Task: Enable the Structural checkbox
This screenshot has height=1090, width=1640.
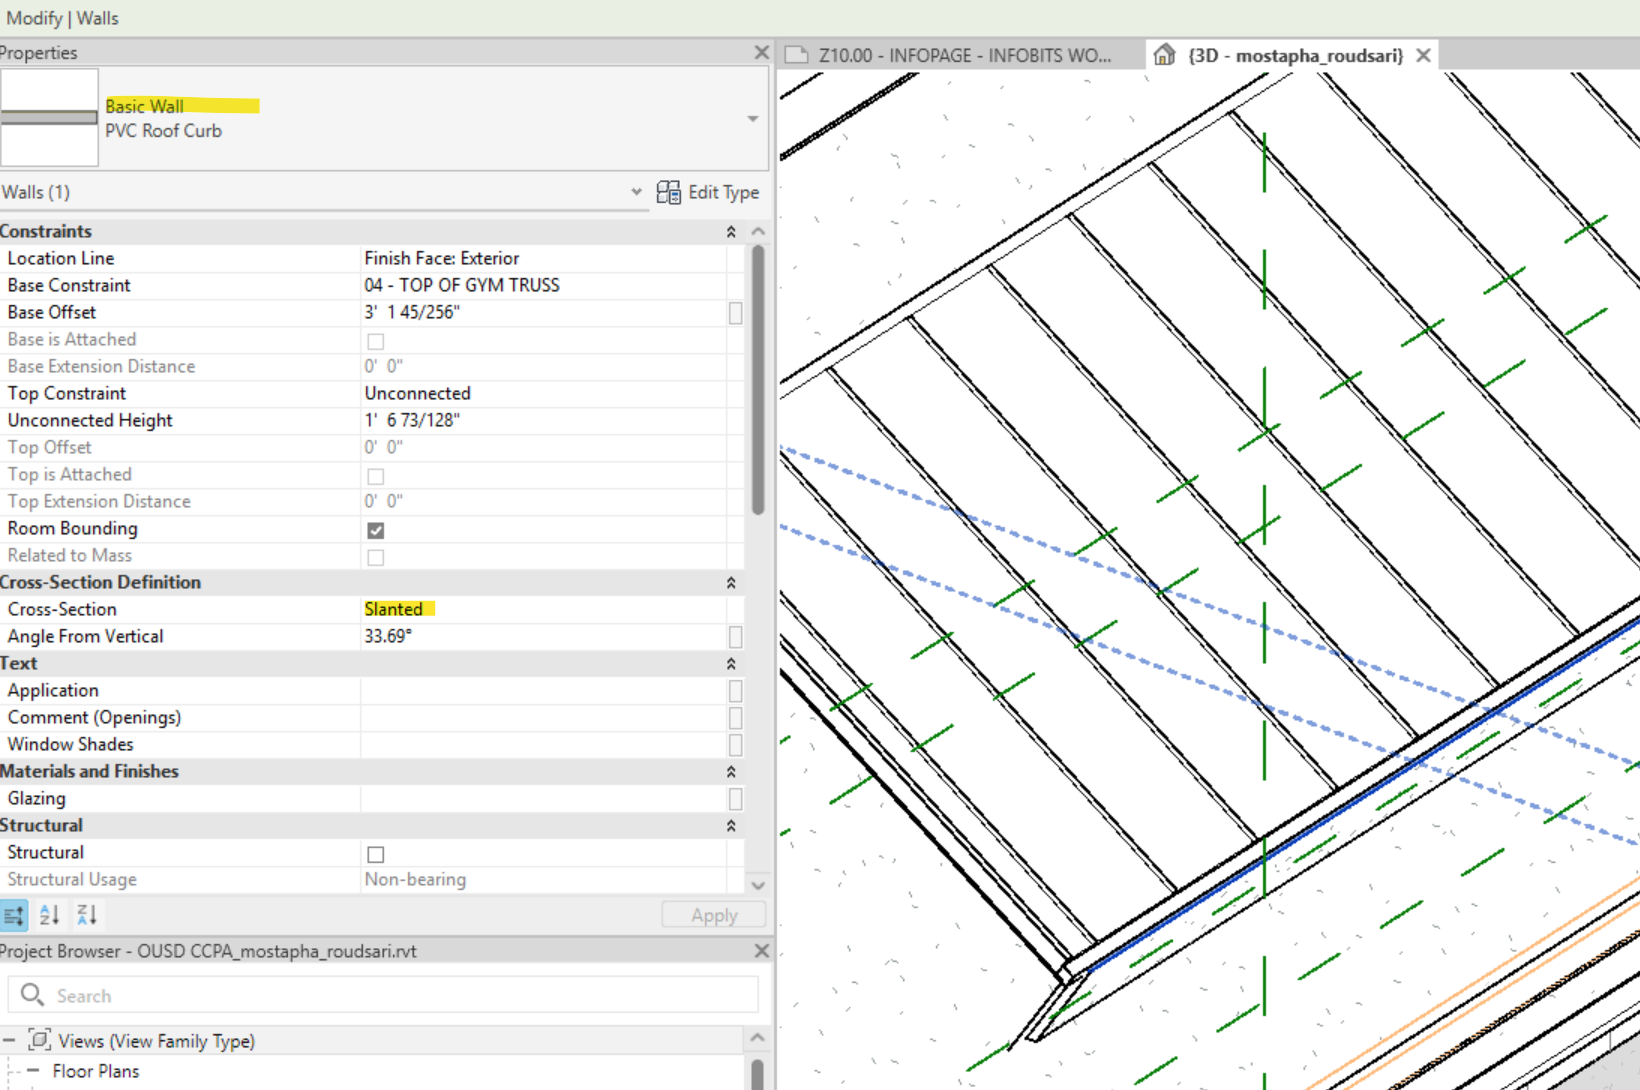Action: click(x=376, y=854)
